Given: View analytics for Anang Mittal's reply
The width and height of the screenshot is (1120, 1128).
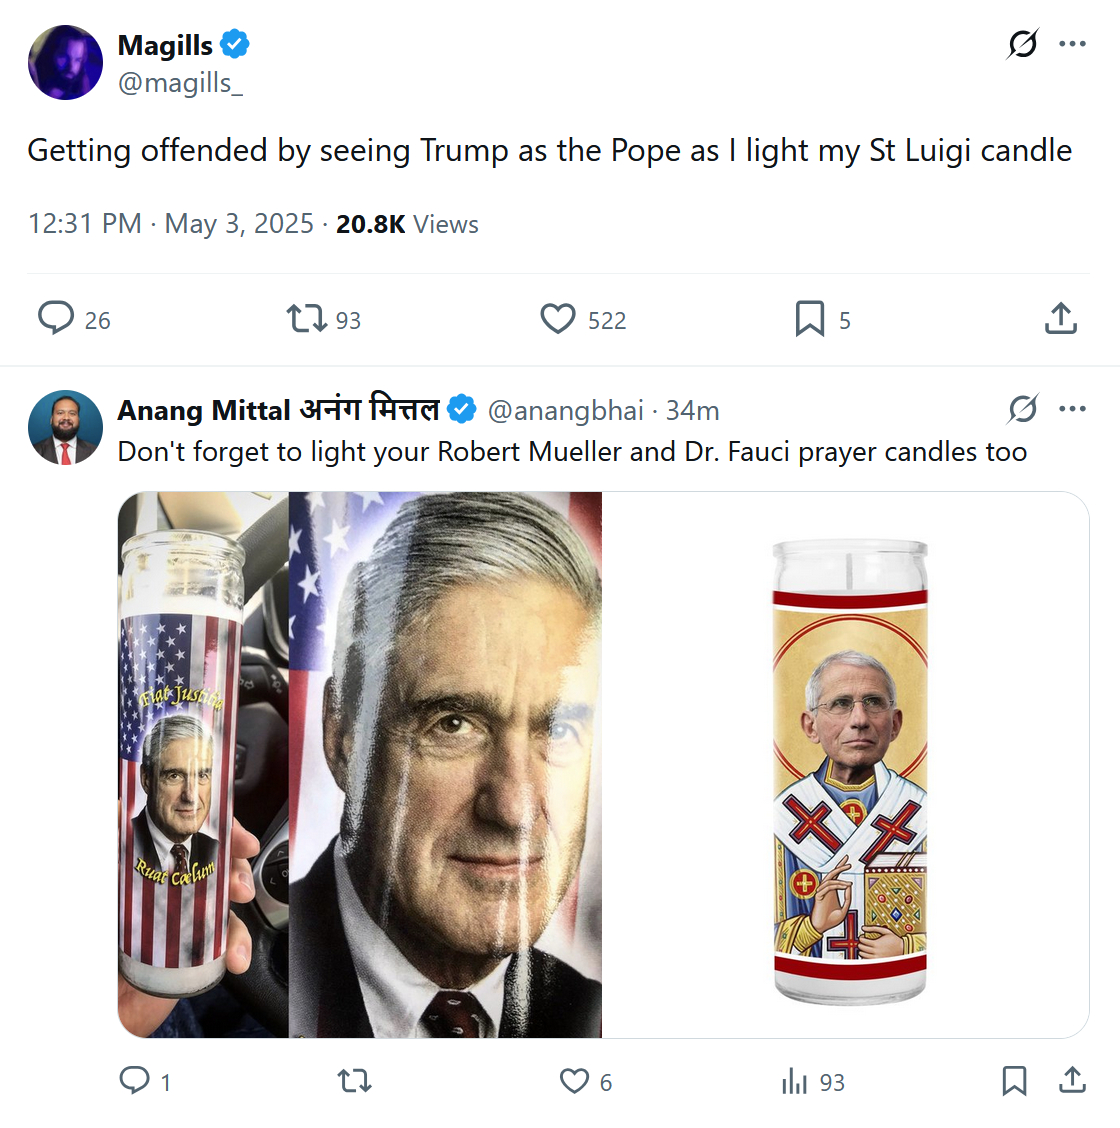Looking at the screenshot, I should pos(794,1081).
